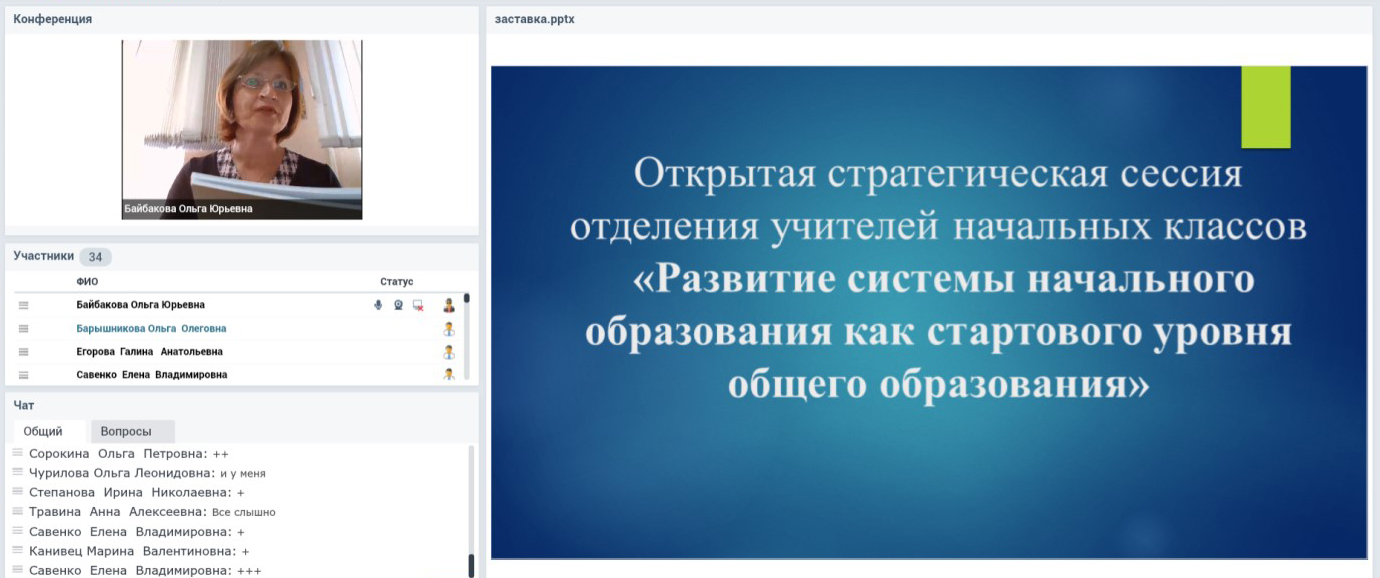The image size is (1380, 578).
Task: Click microphone icon for Байбакова Ольга Юрьевна
Action: point(378,305)
